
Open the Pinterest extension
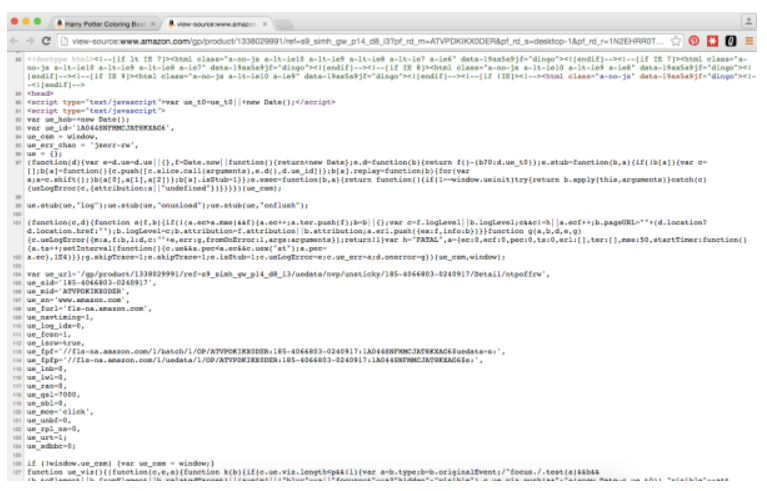point(696,42)
